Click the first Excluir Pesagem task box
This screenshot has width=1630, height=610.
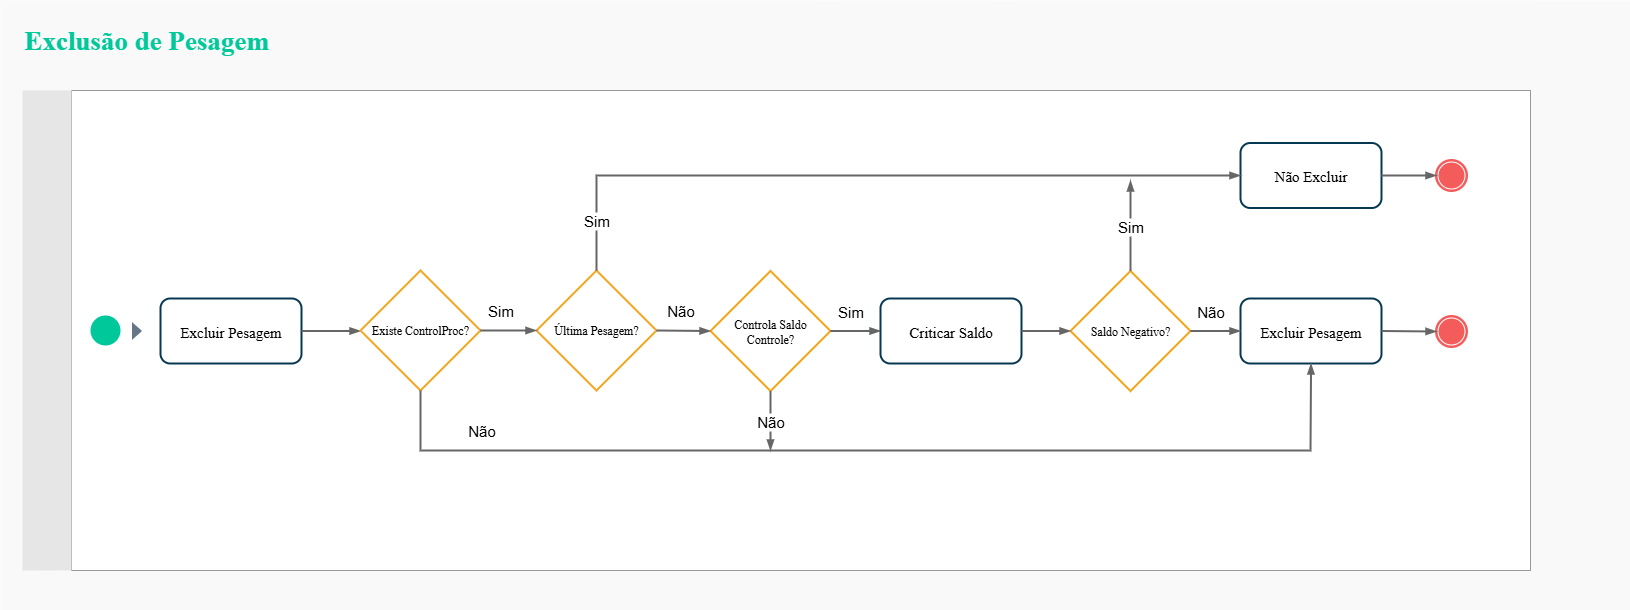point(231,332)
